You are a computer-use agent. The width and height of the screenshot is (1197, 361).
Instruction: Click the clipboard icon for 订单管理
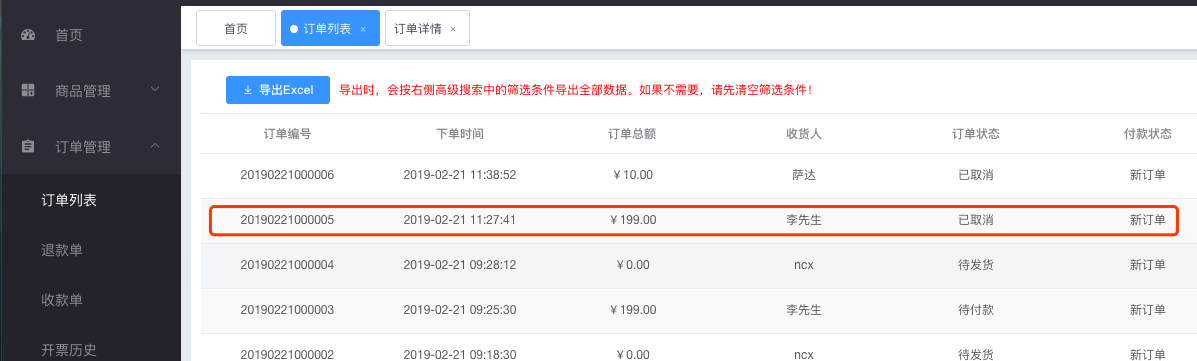28,147
